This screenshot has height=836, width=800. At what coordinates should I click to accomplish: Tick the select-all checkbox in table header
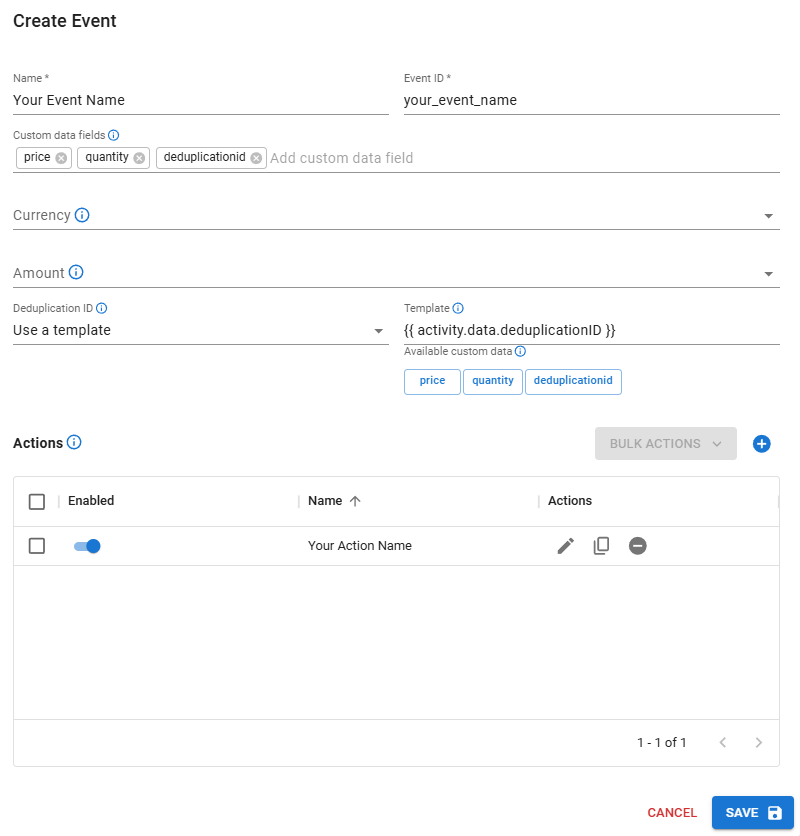click(37, 501)
